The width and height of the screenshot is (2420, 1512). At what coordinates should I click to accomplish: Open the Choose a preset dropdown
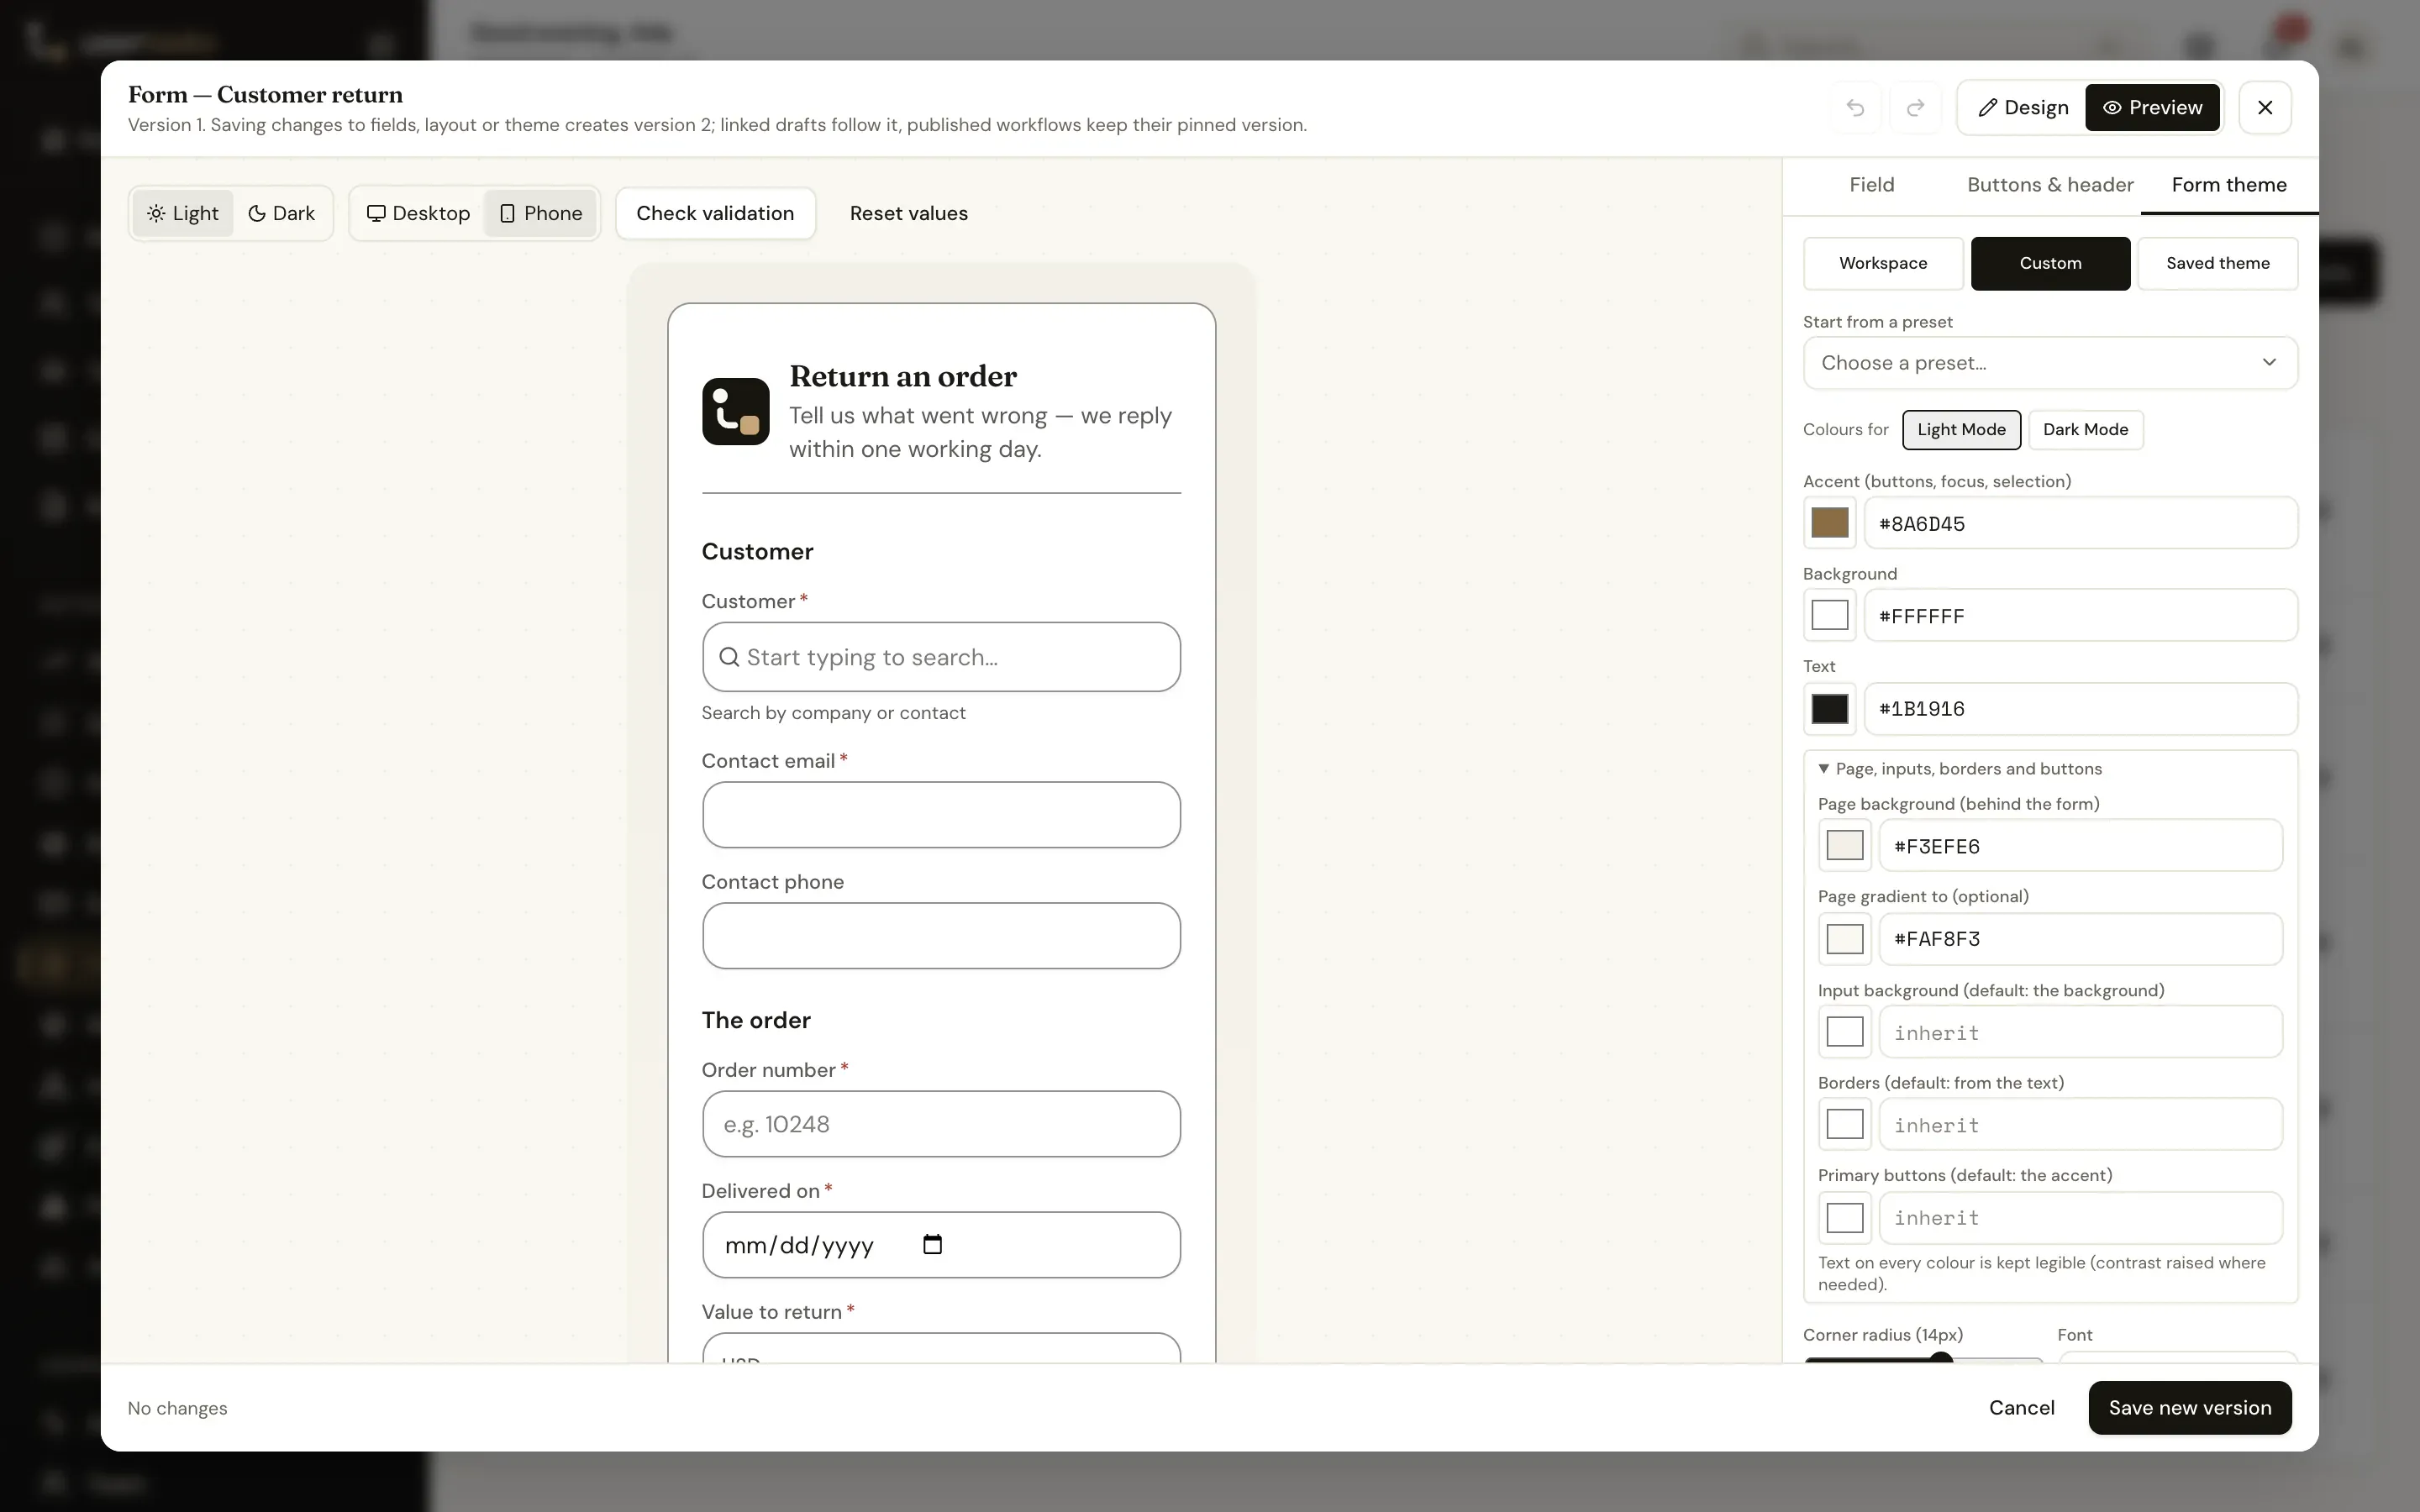pos(2050,363)
